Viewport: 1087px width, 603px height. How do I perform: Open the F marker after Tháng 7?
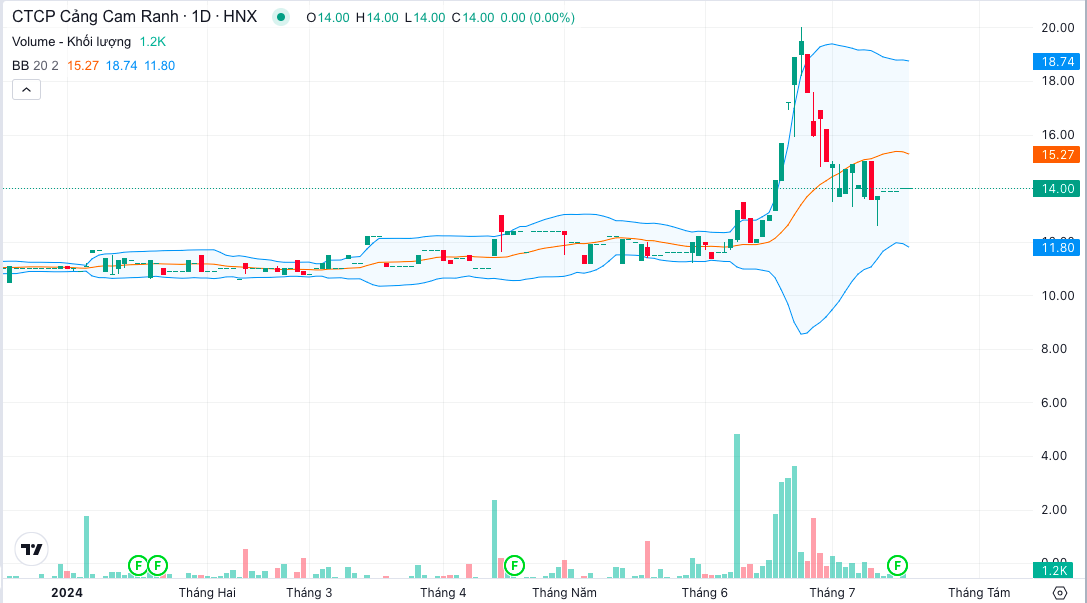click(x=897, y=566)
